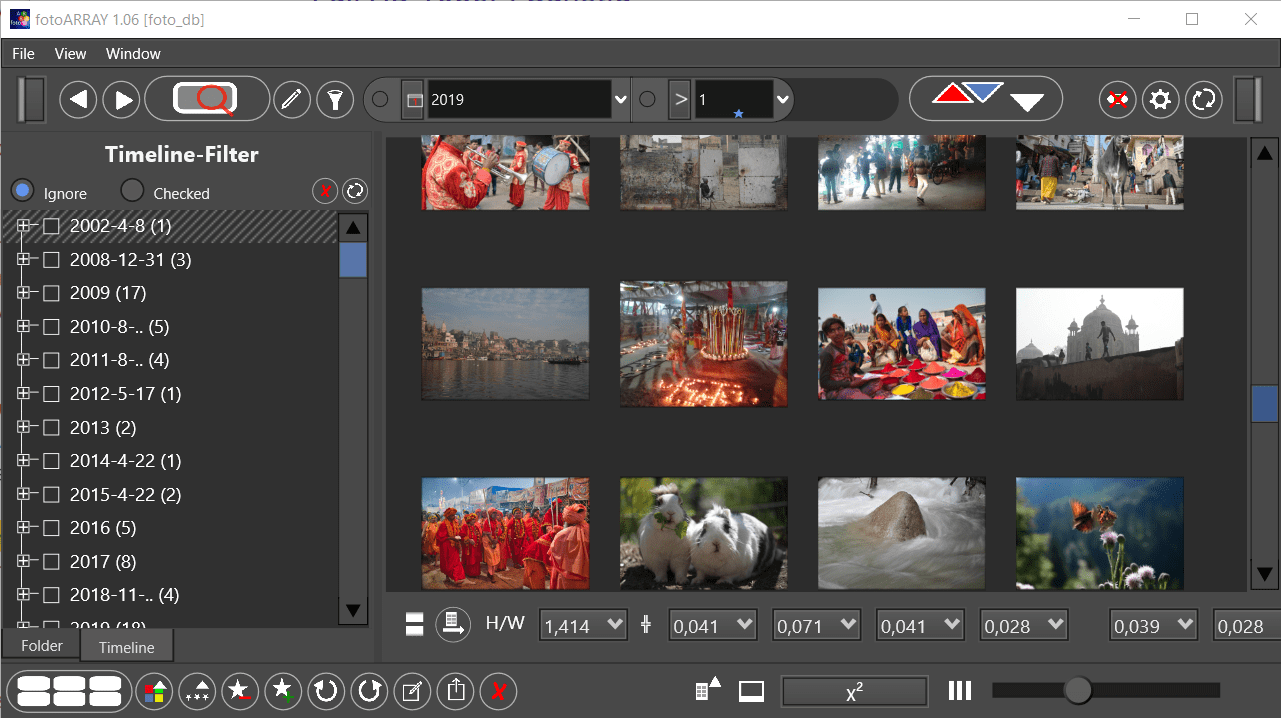Viewport: 1281px width, 718px height.
Task: Check the 2016 (5) checkbox
Action: (x=51, y=528)
